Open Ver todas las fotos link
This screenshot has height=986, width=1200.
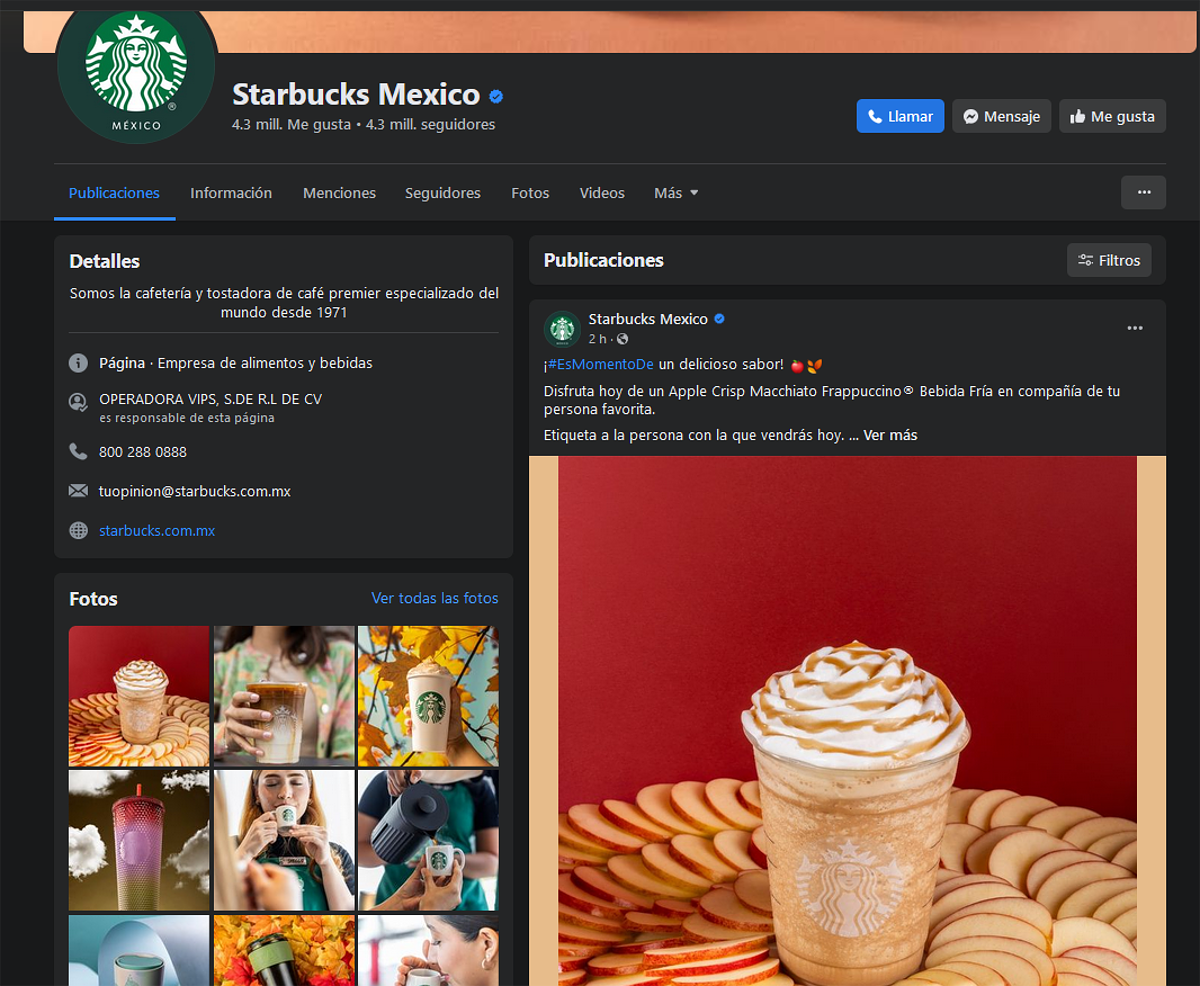(x=435, y=598)
